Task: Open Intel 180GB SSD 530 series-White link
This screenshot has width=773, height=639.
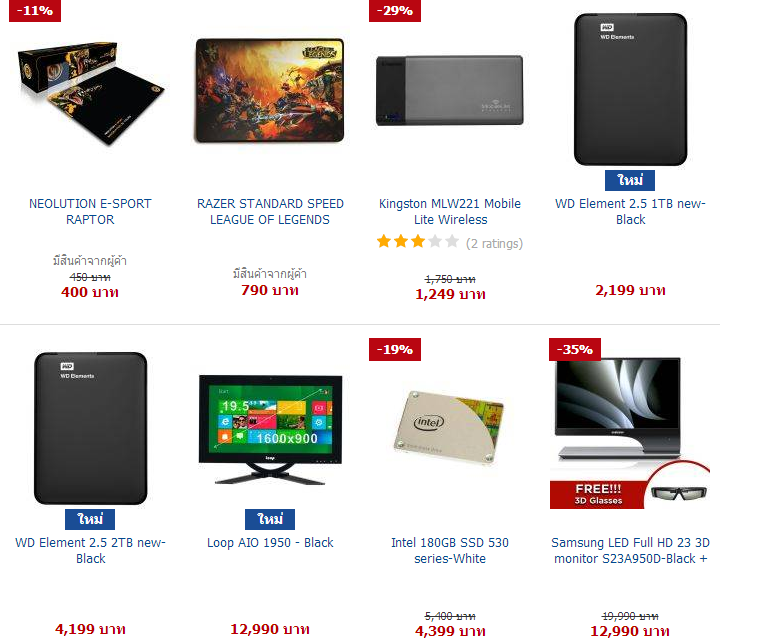Action: pyautogui.click(x=450, y=550)
